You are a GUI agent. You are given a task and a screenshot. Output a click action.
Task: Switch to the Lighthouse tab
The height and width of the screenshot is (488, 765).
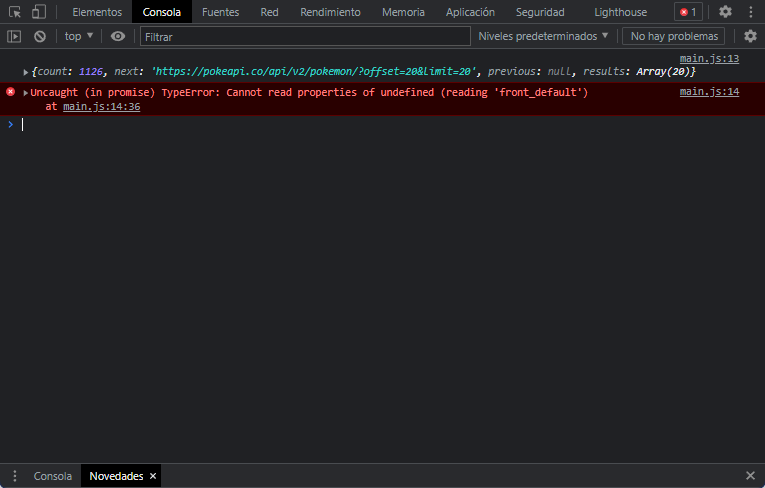pyautogui.click(x=621, y=12)
